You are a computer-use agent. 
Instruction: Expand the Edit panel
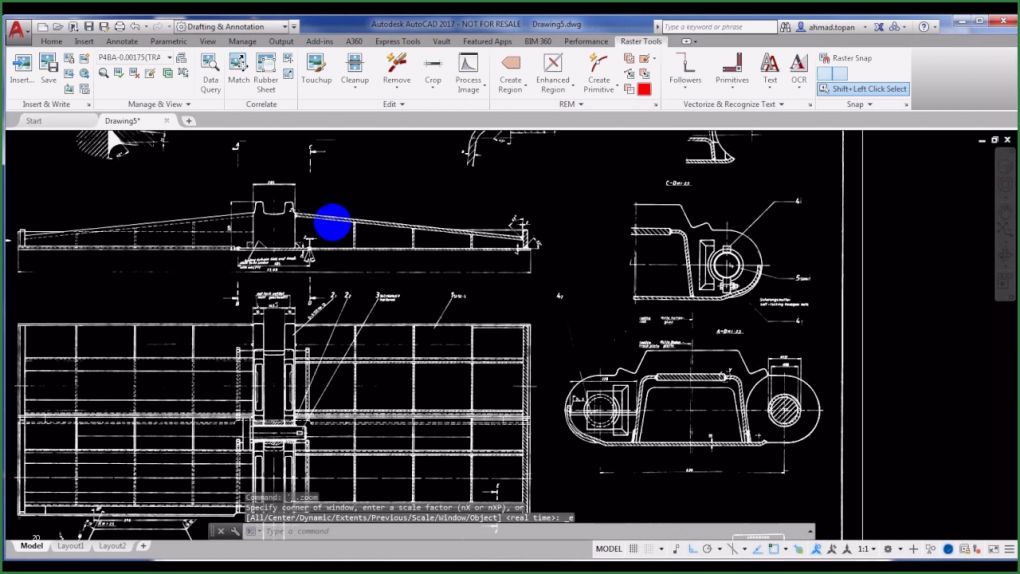pos(394,104)
